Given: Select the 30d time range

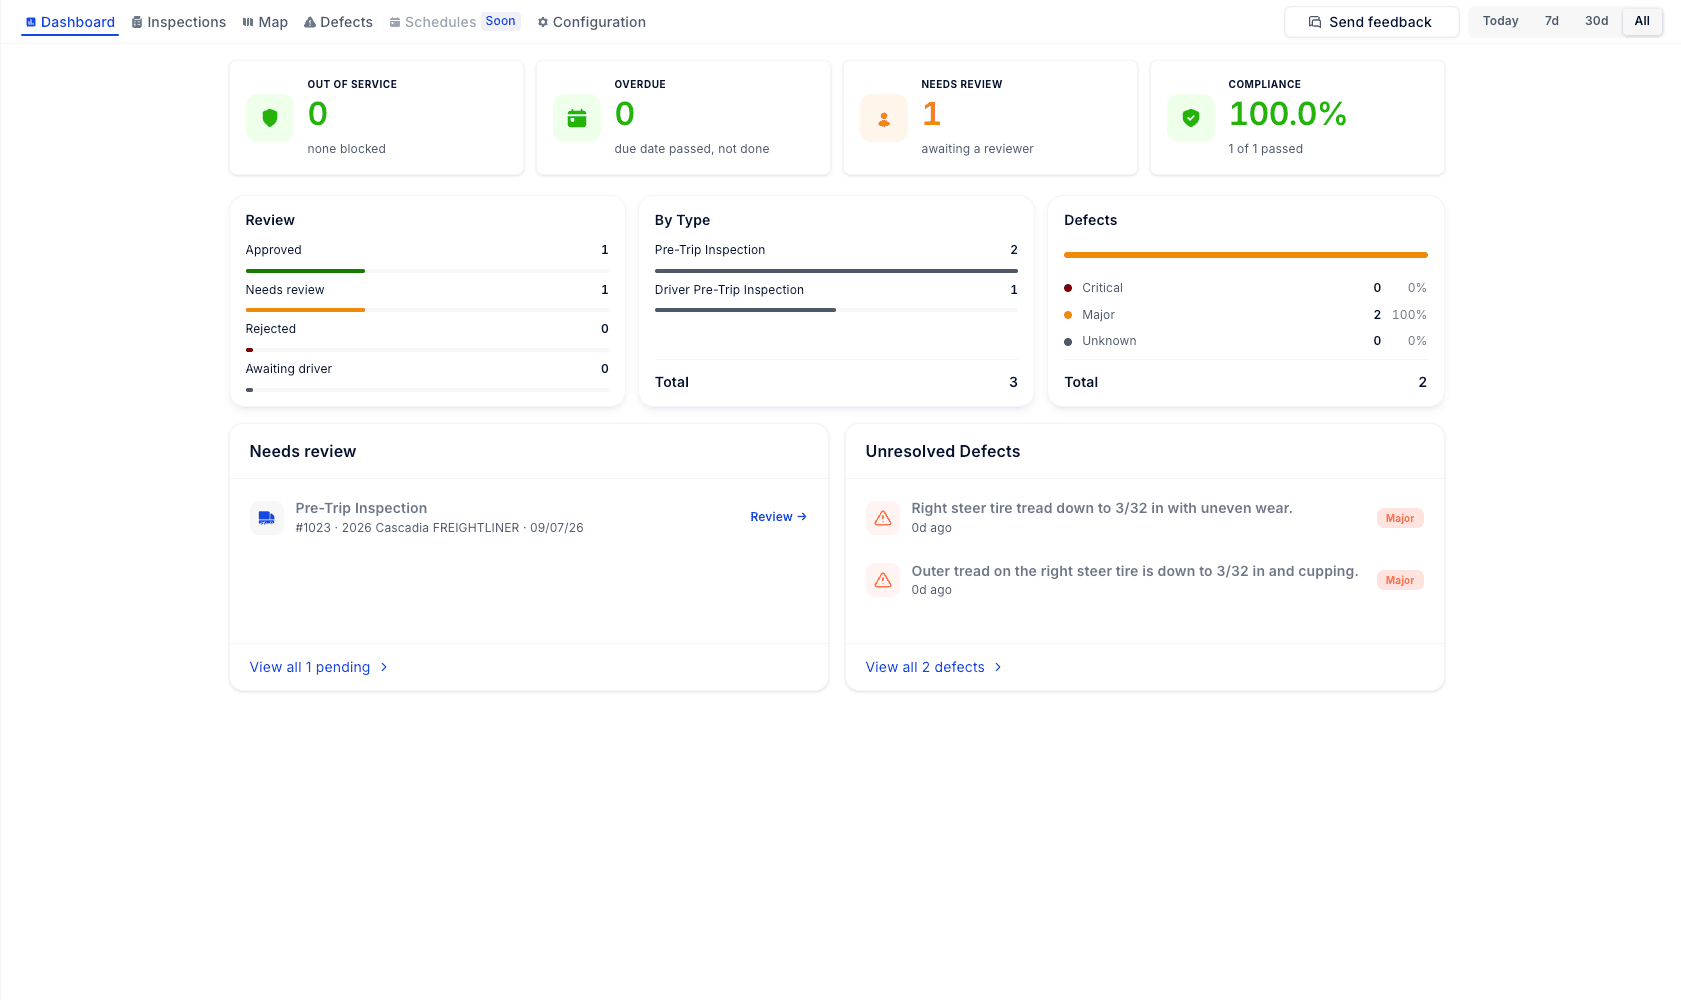Looking at the screenshot, I should 1597,21.
